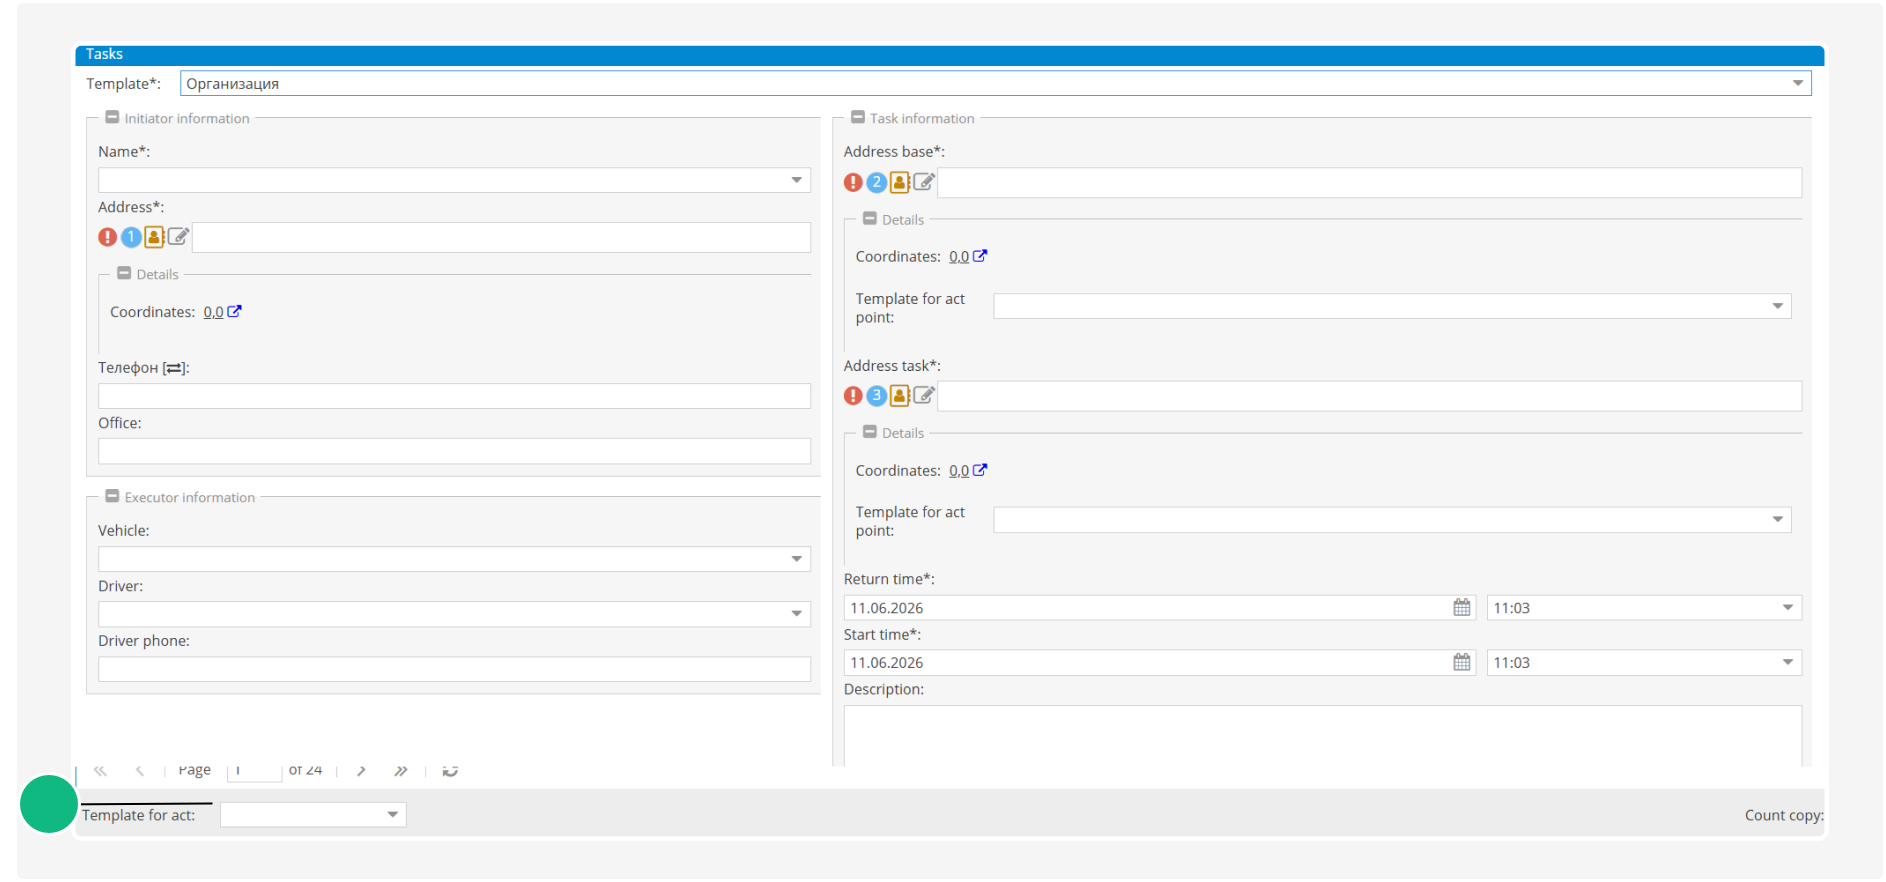Click the Count copy label
1886x882 pixels.
click(1784, 815)
